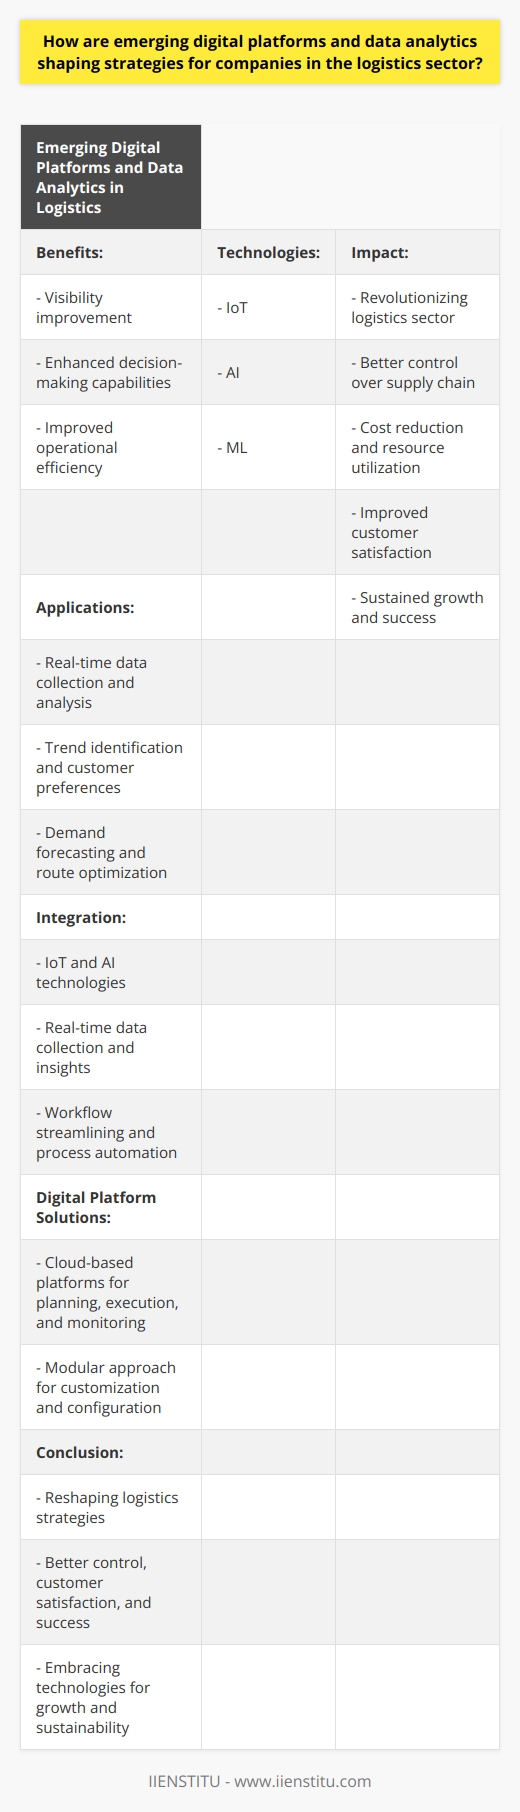Click the Technologies: column heading
Image resolution: width=520 pixels, height=1812 pixels.
click(x=268, y=252)
